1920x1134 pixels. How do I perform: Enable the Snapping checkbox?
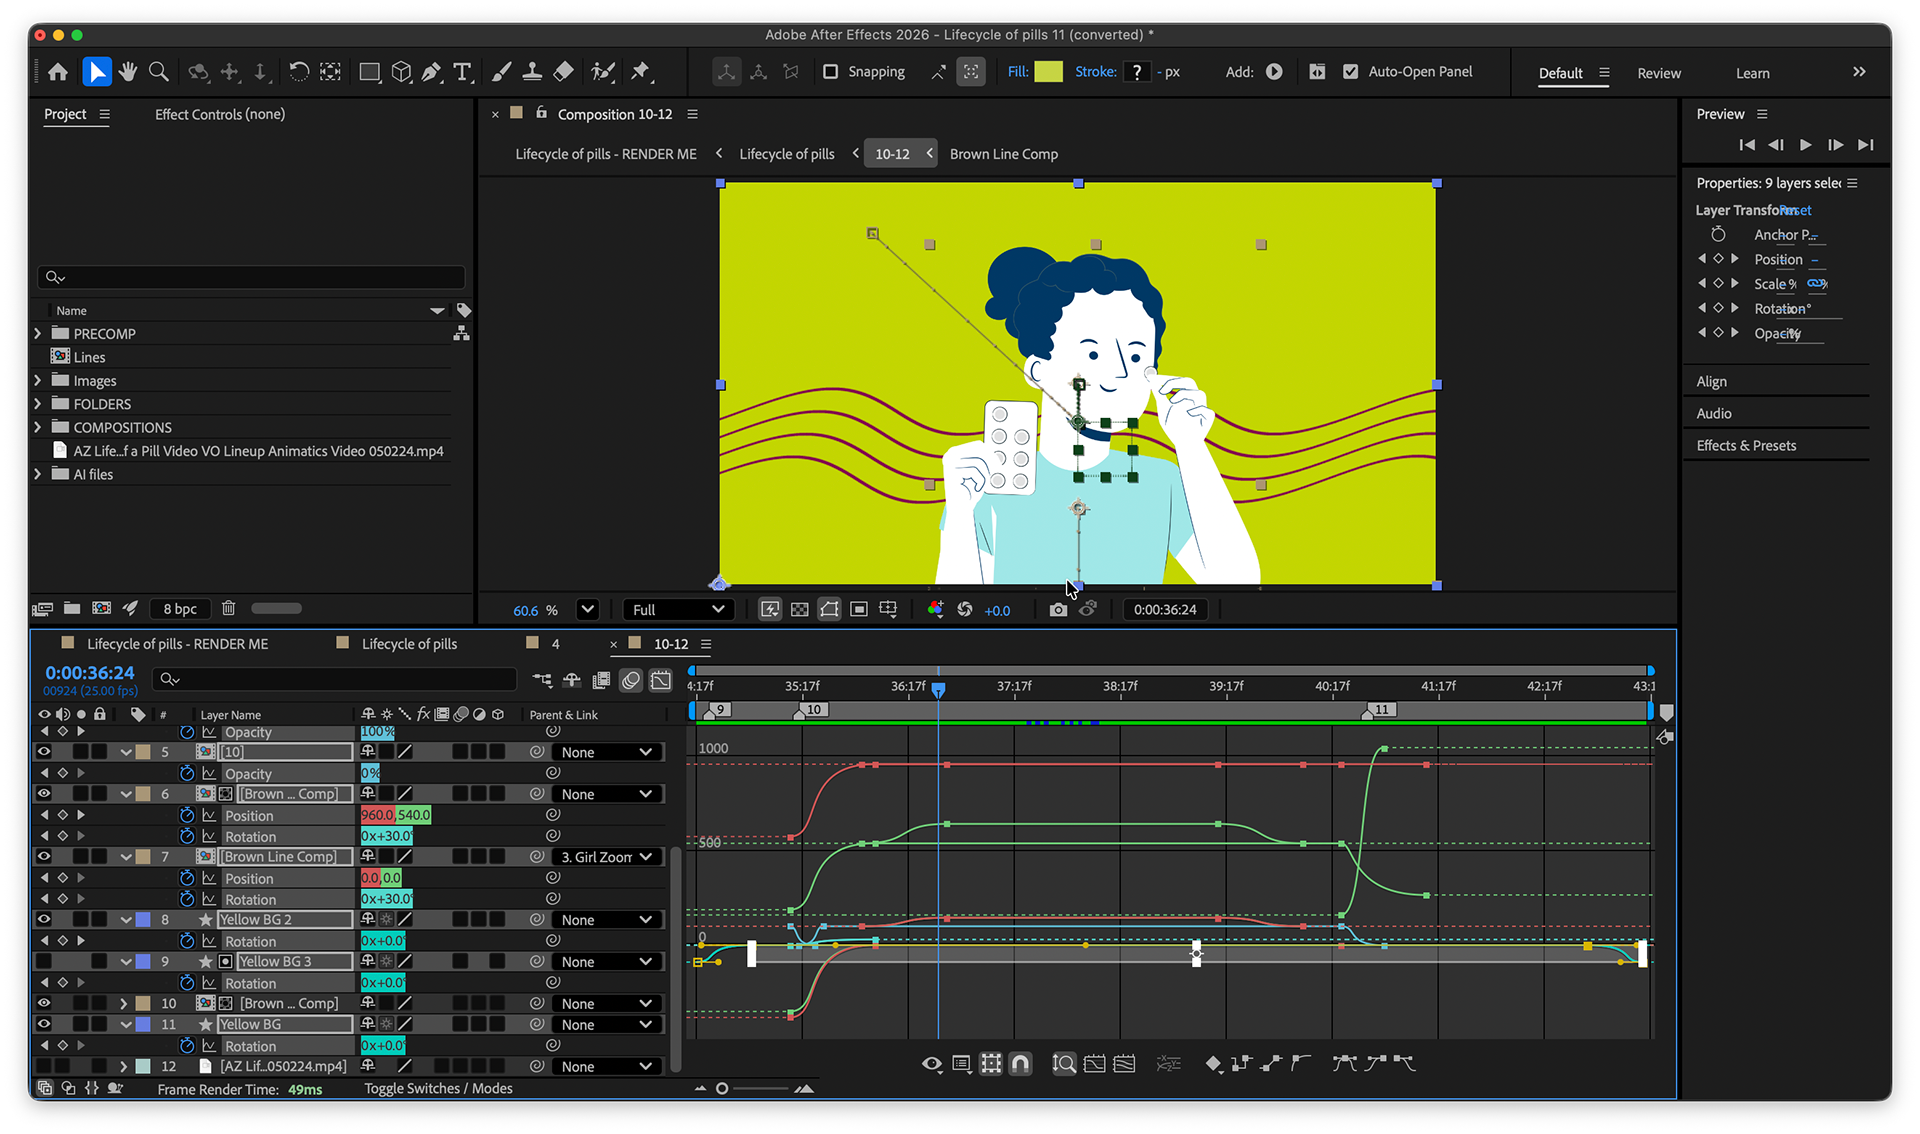830,72
